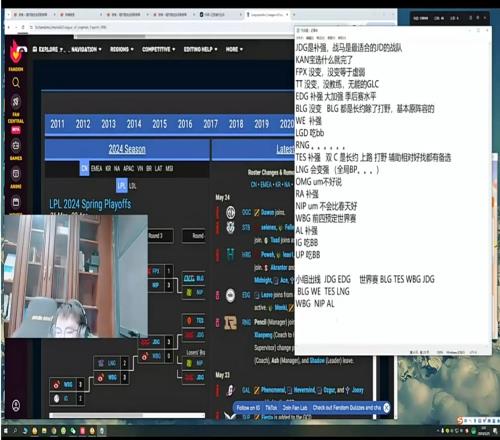Click the bracket's horizontal scrollbar

(127, 415)
